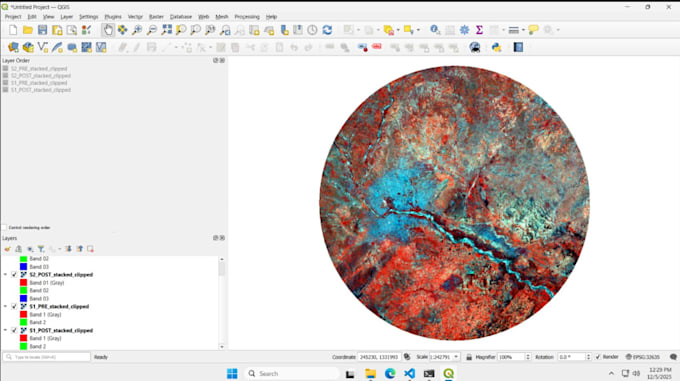Open the Project menu
The width and height of the screenshot is (680, 381).
(x=13, y=17)
